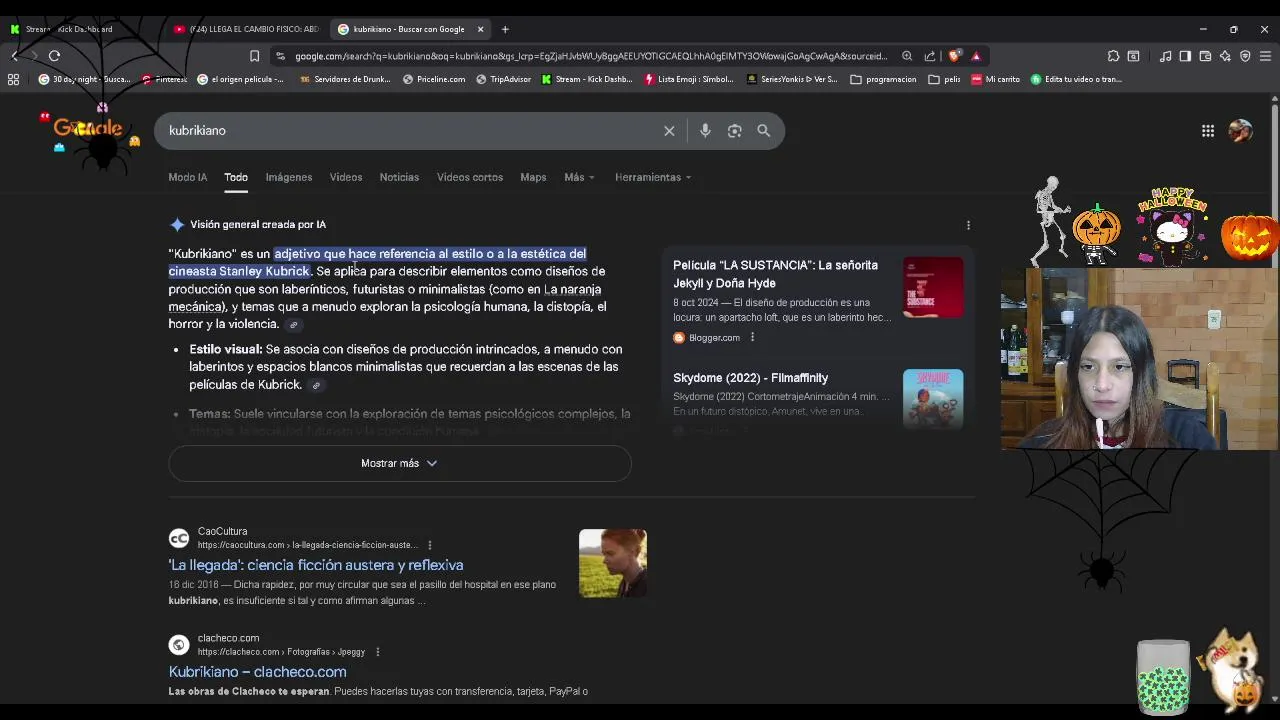Open Priceline.com bookmark

(x=434, y=79)
